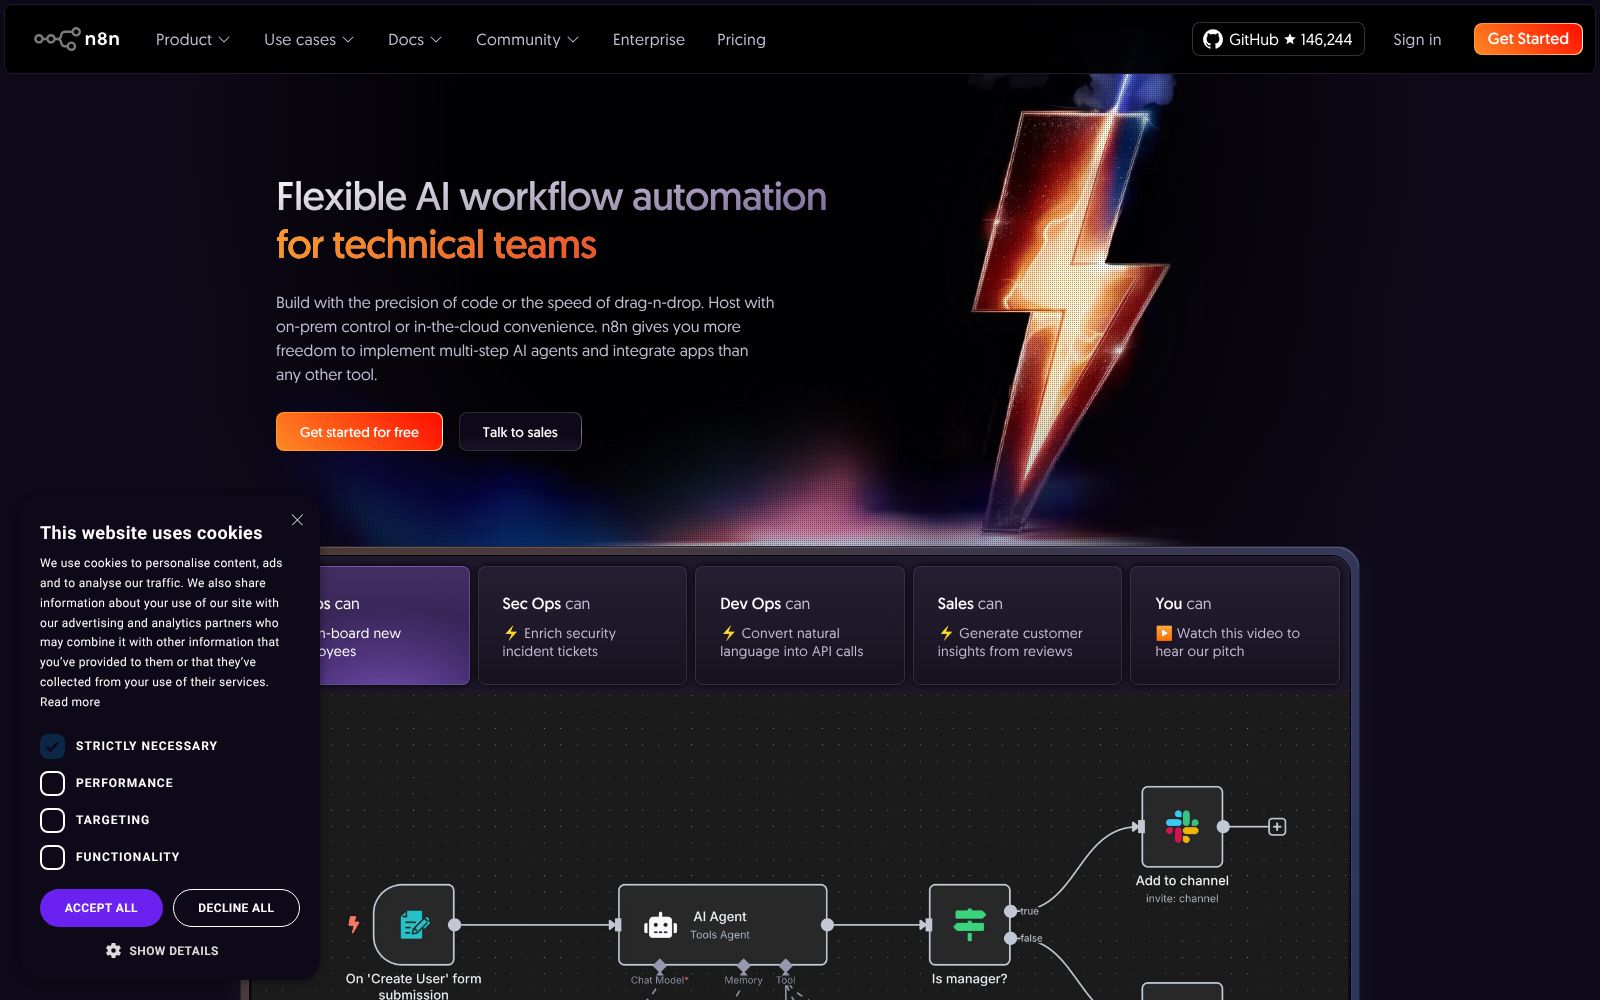Open the Read more cookie link
The height and width of the screenshot is (1000, 1600).
point(70,702)
